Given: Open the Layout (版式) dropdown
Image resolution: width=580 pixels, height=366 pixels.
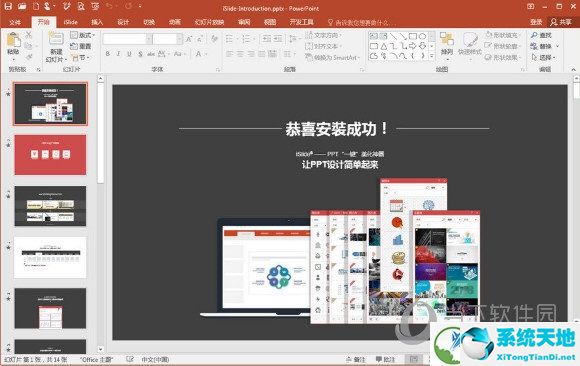Looking at the screenshot, I should pos(82,35).
